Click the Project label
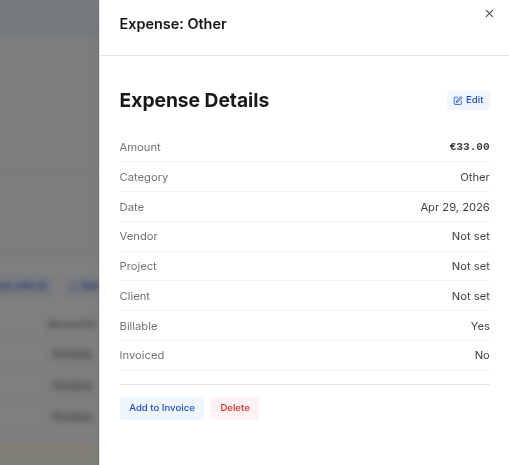Screen dimensions: 509x465 point(138,266)
